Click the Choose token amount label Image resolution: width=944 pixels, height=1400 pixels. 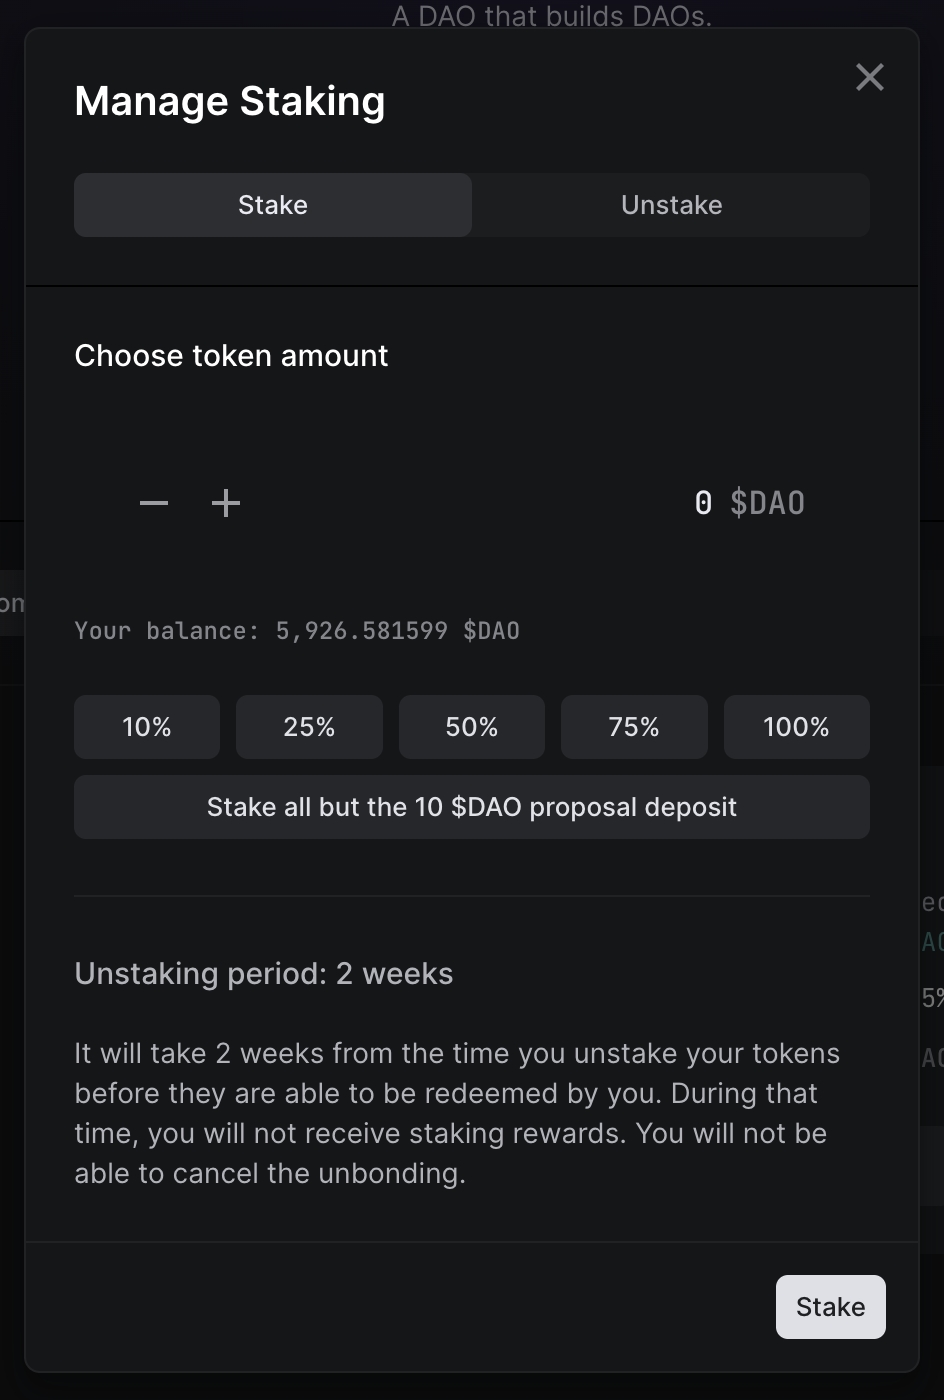[x=231, y=356]
